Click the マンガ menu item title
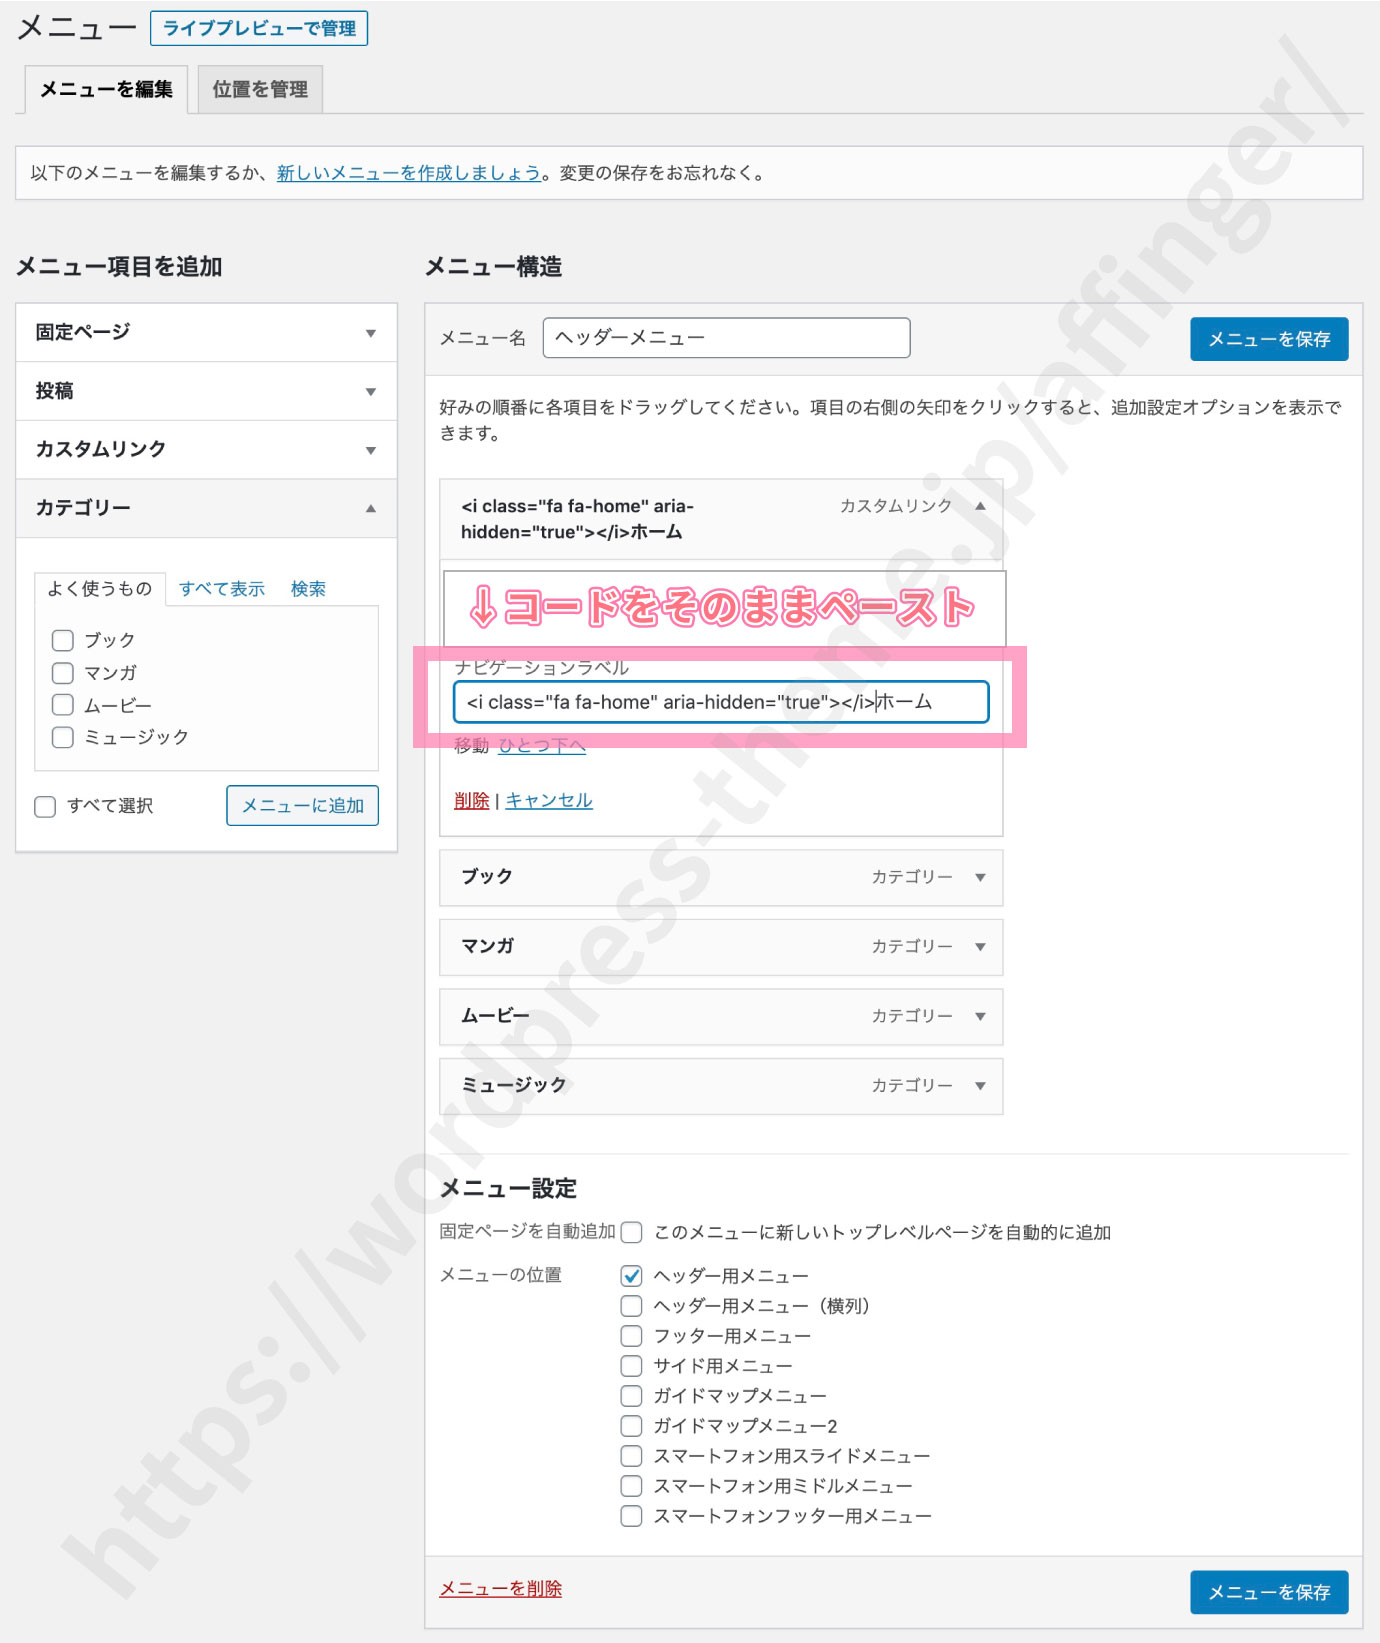This screenshot has width=1380, height=1643. (x=488, y=946)
